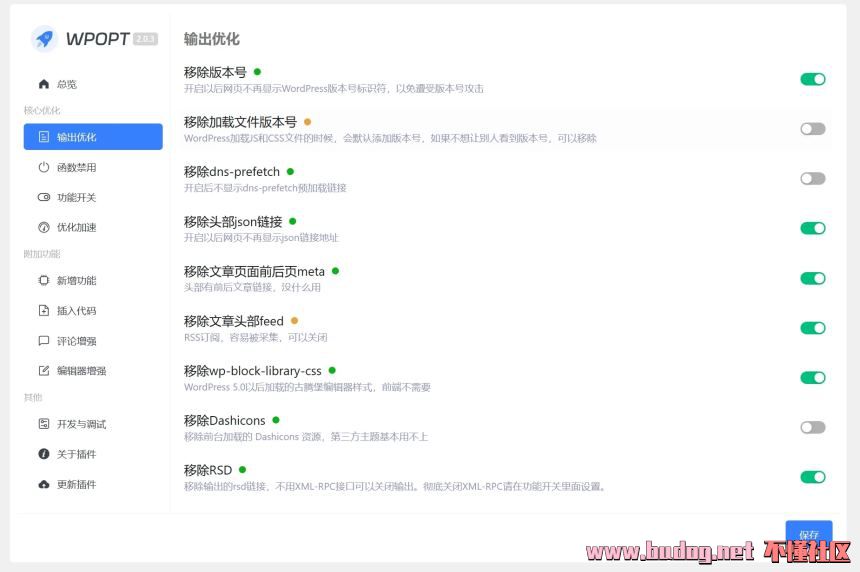Open the 关于插件 page
The width and height of the screenshot is (860, 572).
point(93,454)
